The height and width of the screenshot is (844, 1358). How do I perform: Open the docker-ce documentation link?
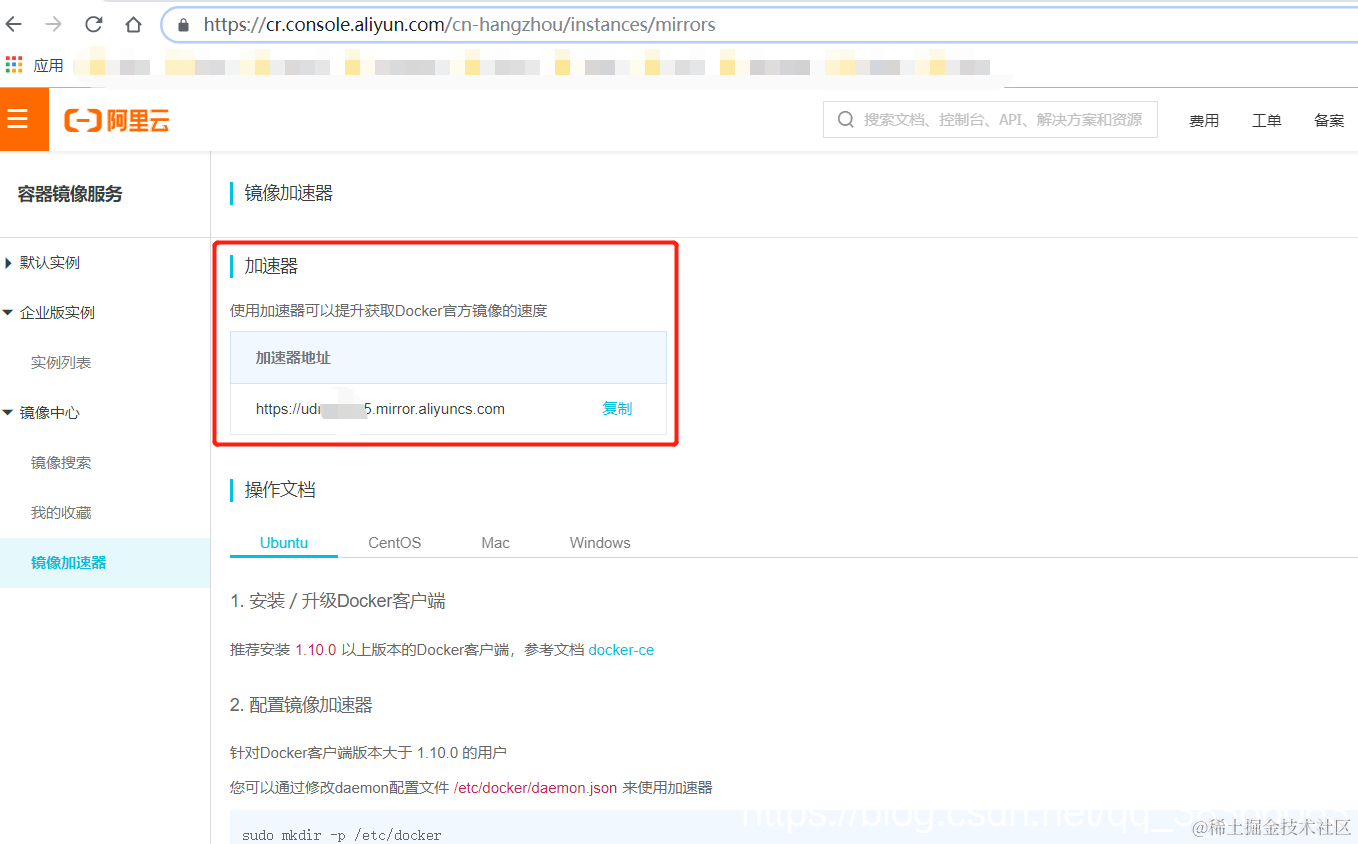[621, 649]
